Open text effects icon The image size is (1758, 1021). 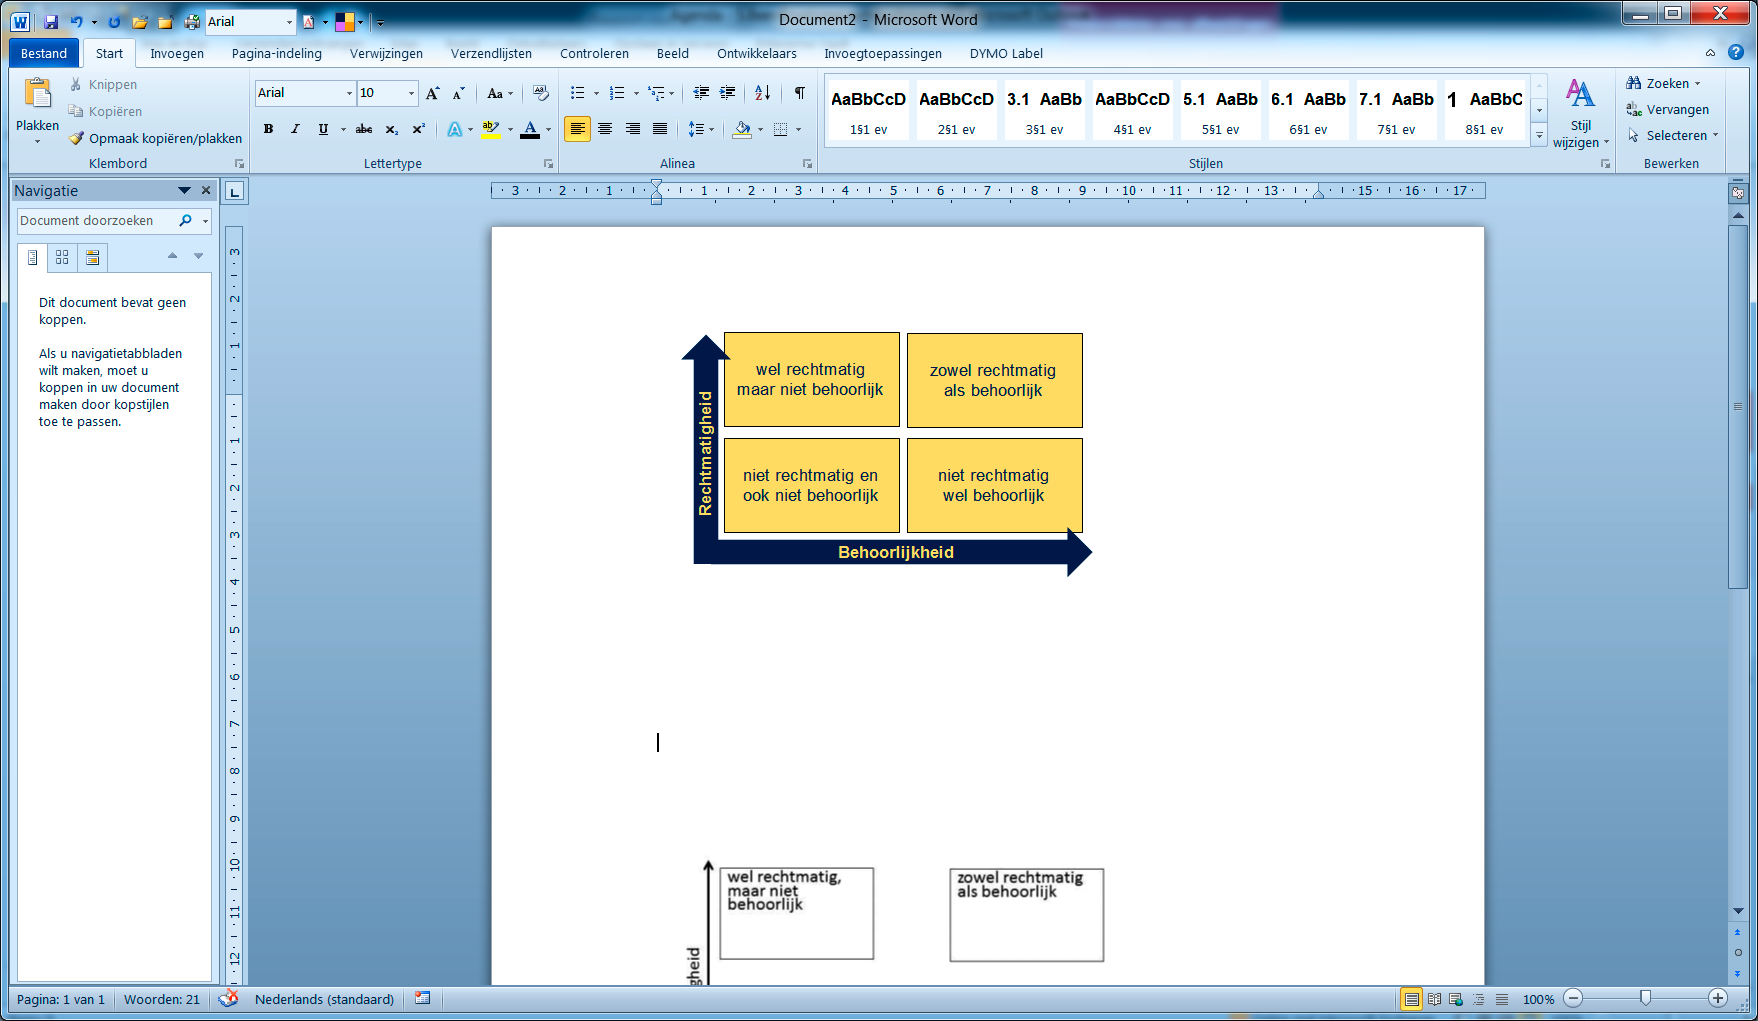(455, 129)
